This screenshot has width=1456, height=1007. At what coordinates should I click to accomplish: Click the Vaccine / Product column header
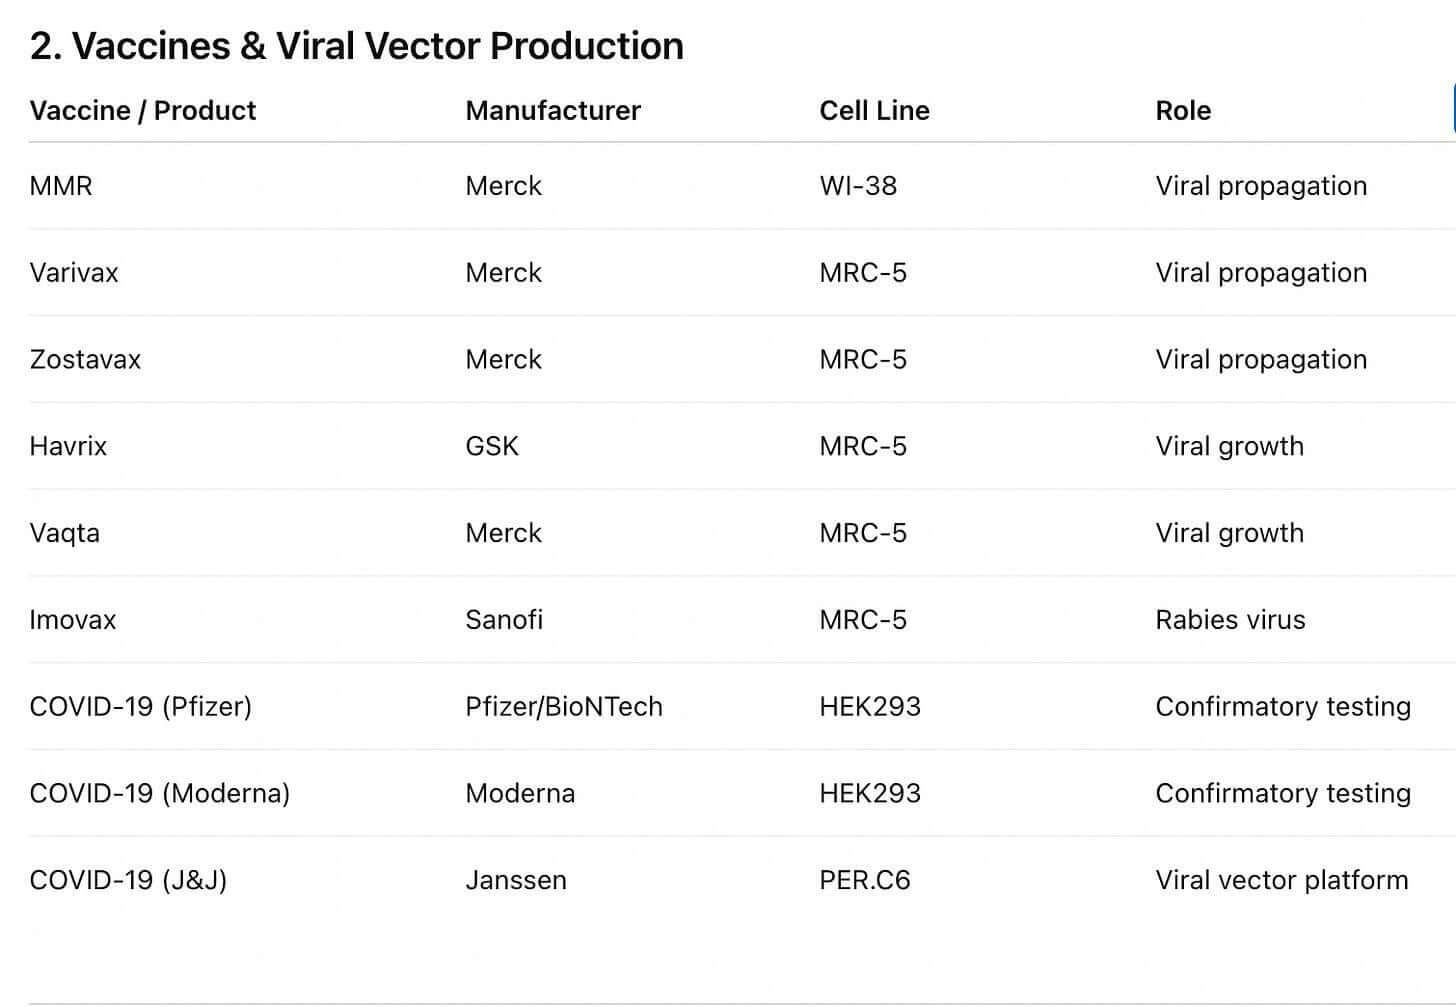(143, 110)
